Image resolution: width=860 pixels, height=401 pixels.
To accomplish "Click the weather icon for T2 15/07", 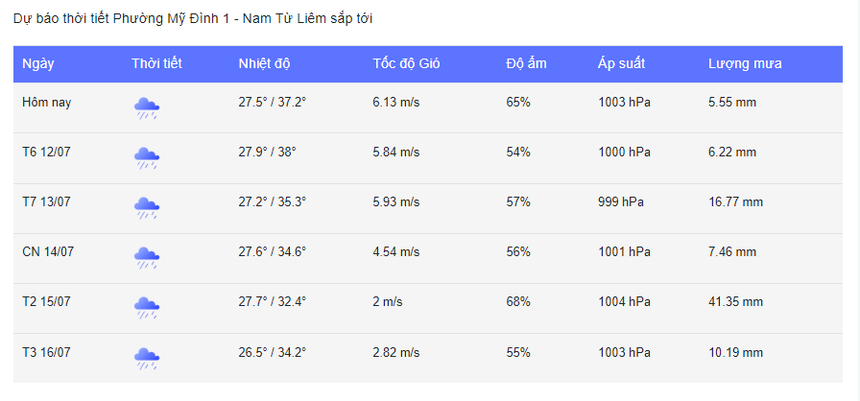I will [x=147, y=307].
